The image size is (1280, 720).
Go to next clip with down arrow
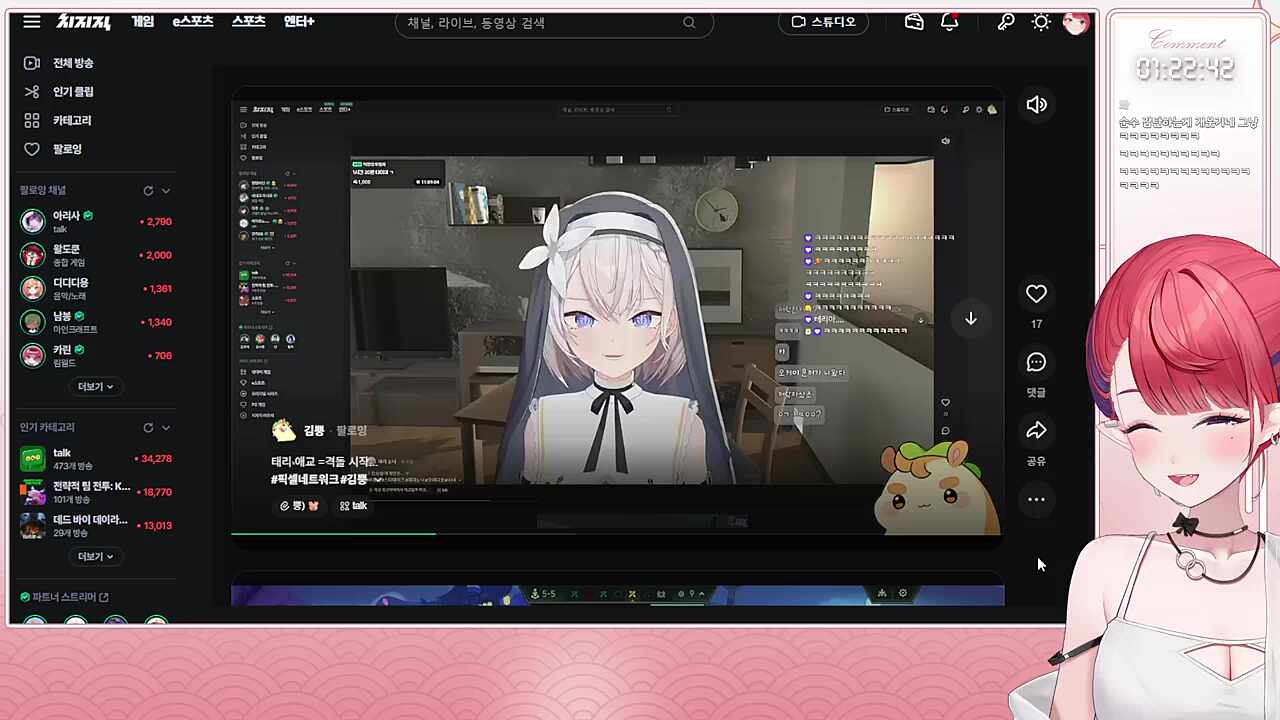(970, 318)
